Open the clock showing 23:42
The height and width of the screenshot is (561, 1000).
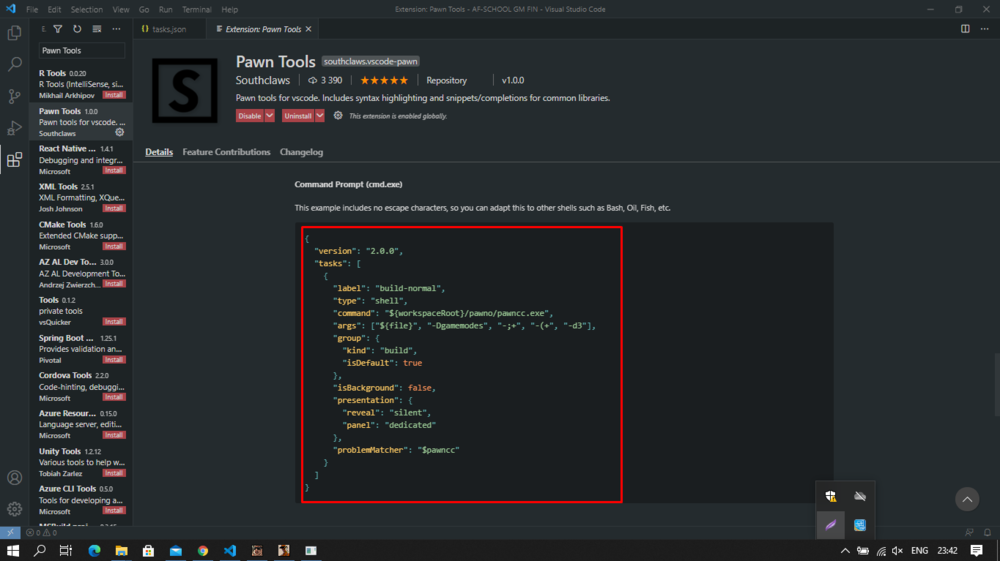[947, 550]
